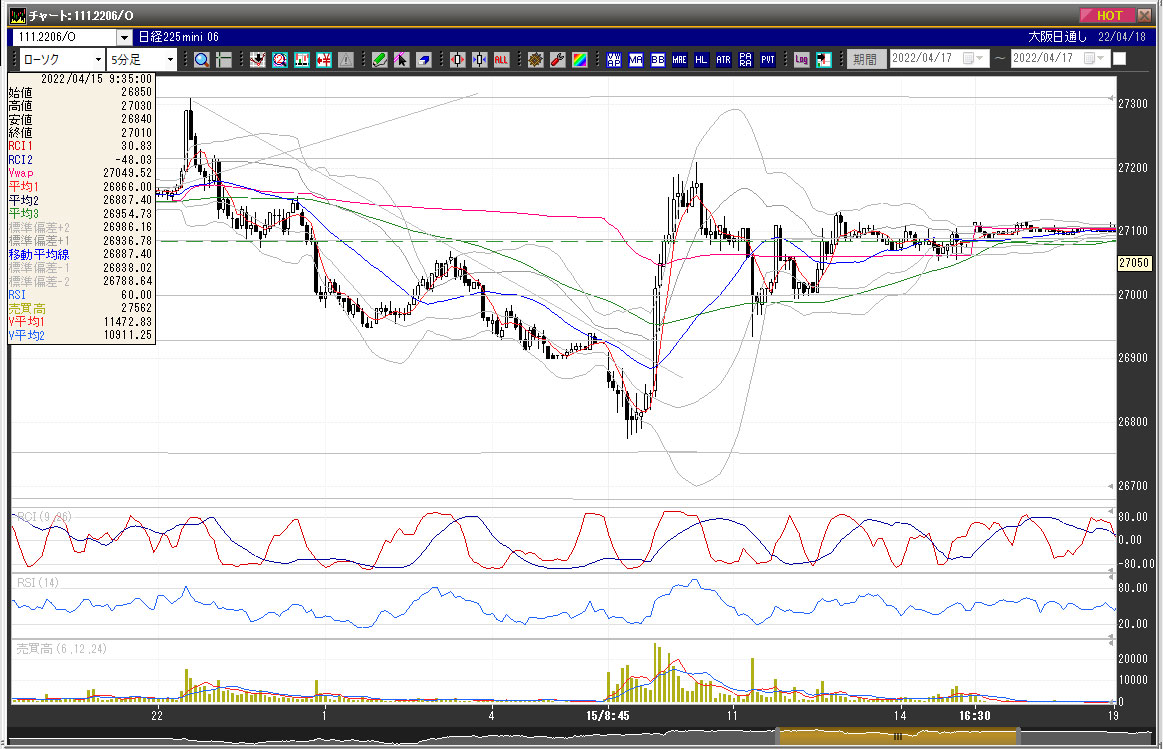Click the 標準偏差+2 row in data panel
The height and width of the screenshot is (749, 1163).
80,228
